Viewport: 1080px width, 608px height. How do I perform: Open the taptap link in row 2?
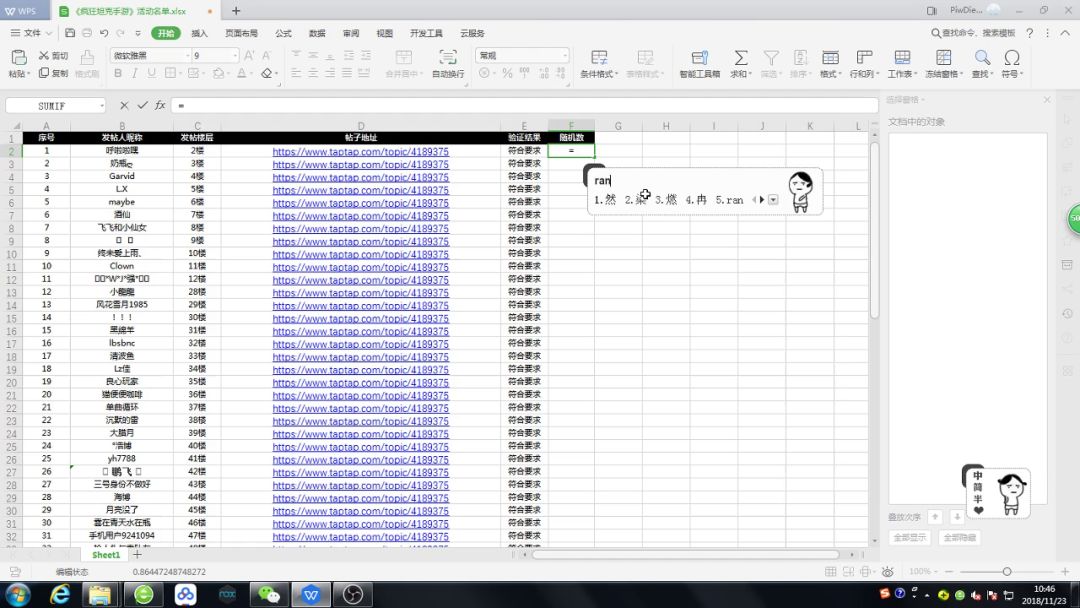click(x=360, y=152)
